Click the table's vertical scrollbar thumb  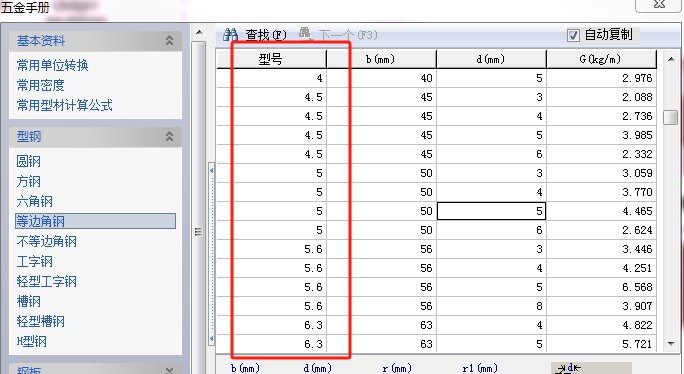[x=670, y=118]
